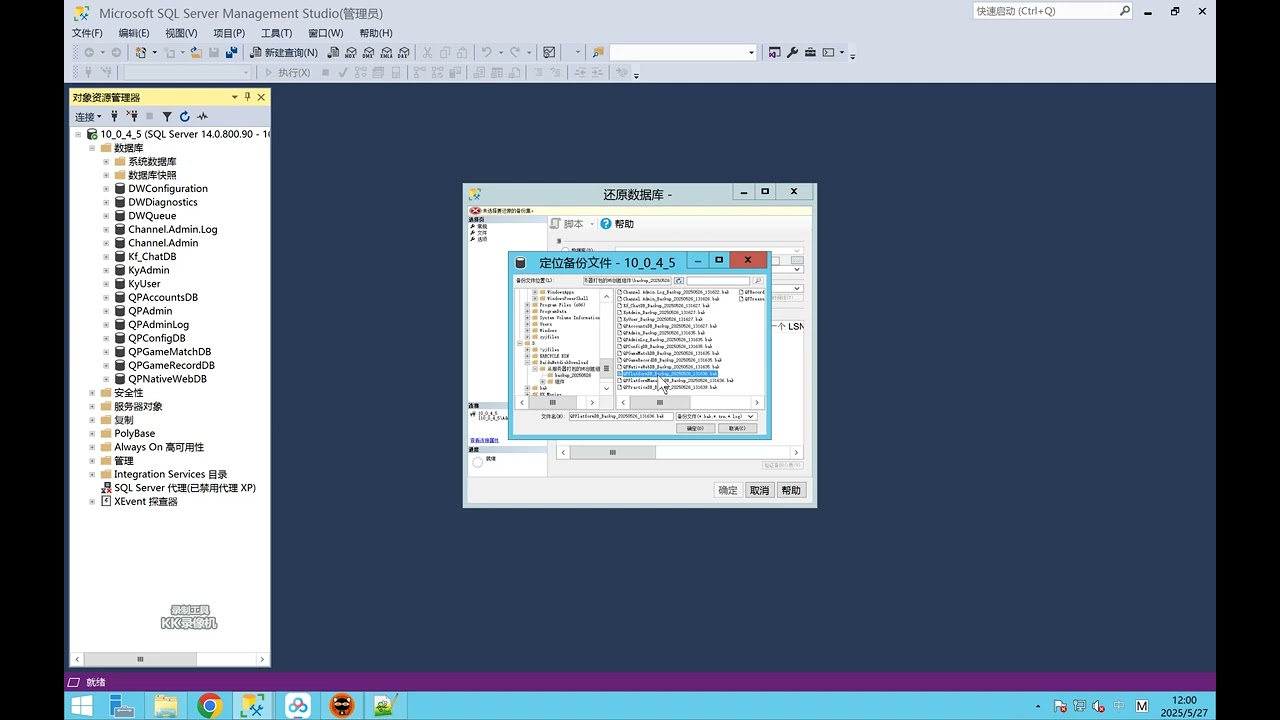Click the Find in Files toolbar icon
Viewport: 1280px width, 720px height.
point(598,52)
